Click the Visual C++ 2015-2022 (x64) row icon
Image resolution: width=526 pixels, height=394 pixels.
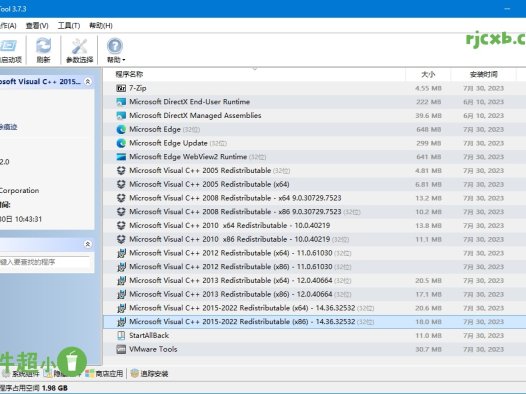[121, 308]
